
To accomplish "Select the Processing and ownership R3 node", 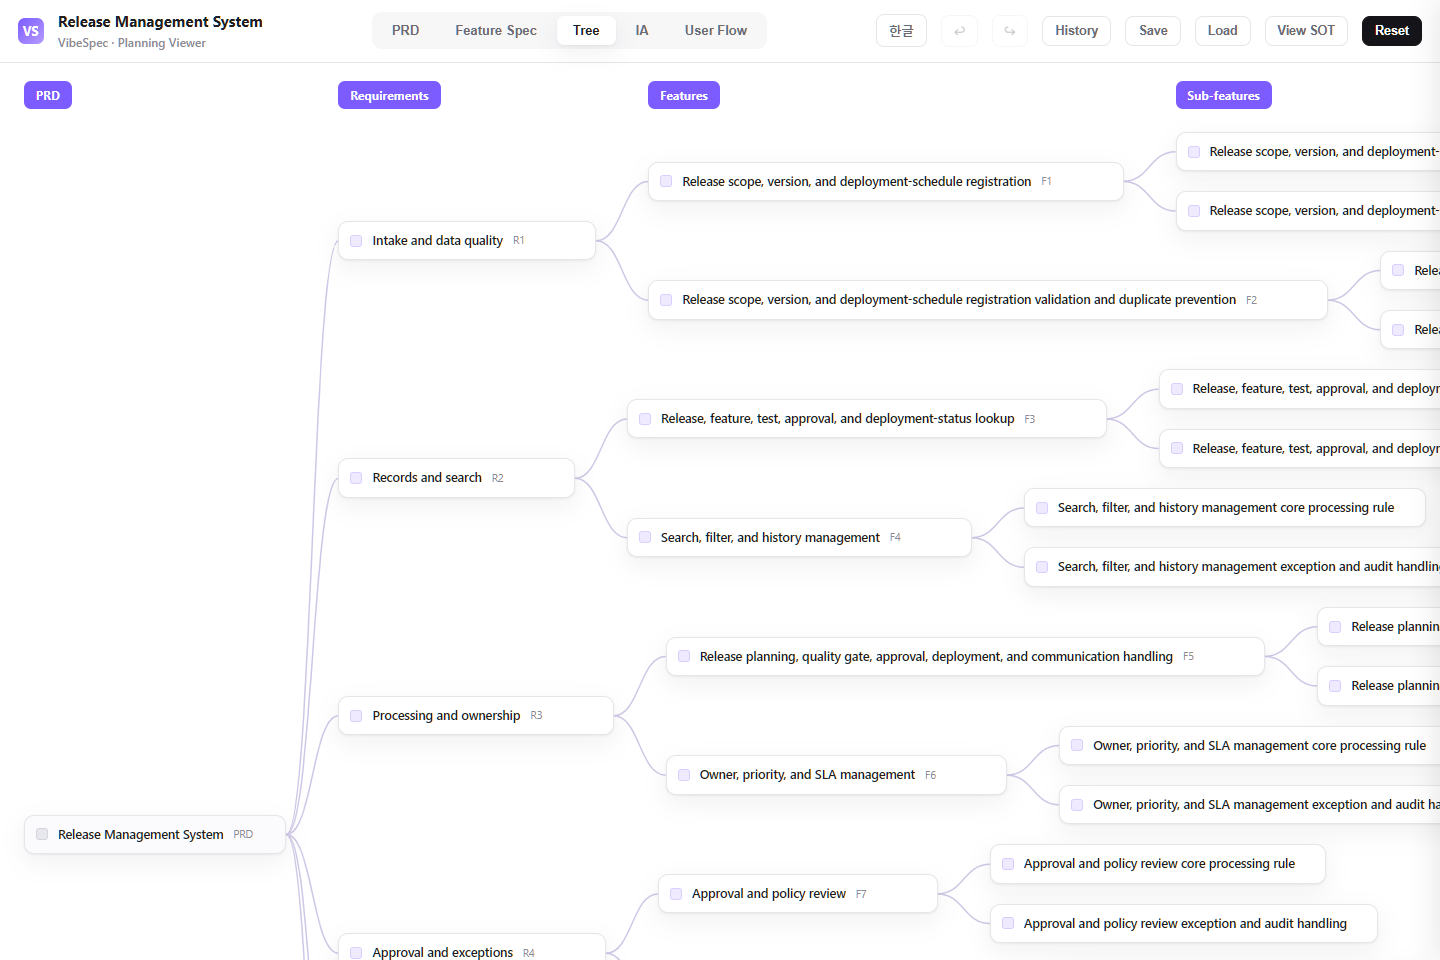I will (x=476, y=716).
